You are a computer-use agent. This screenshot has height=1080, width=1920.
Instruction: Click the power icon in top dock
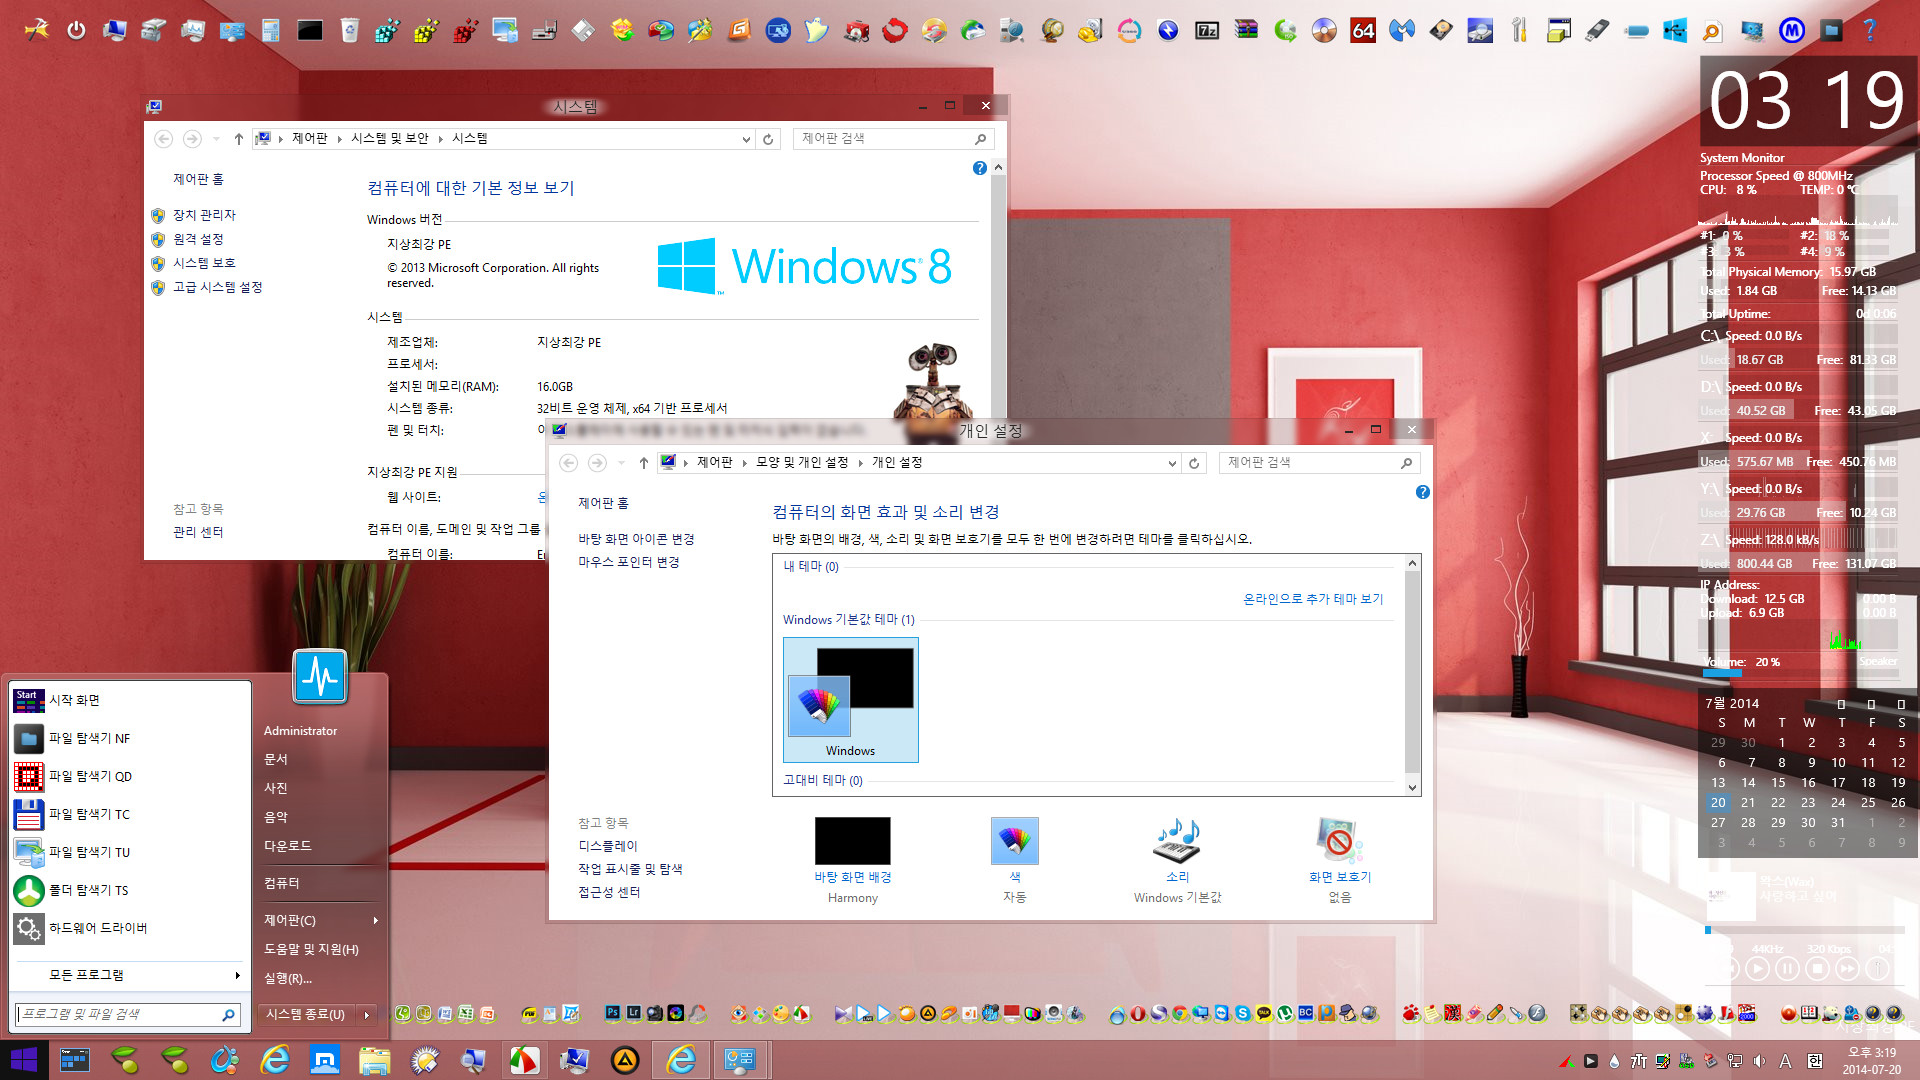(76, 30)
